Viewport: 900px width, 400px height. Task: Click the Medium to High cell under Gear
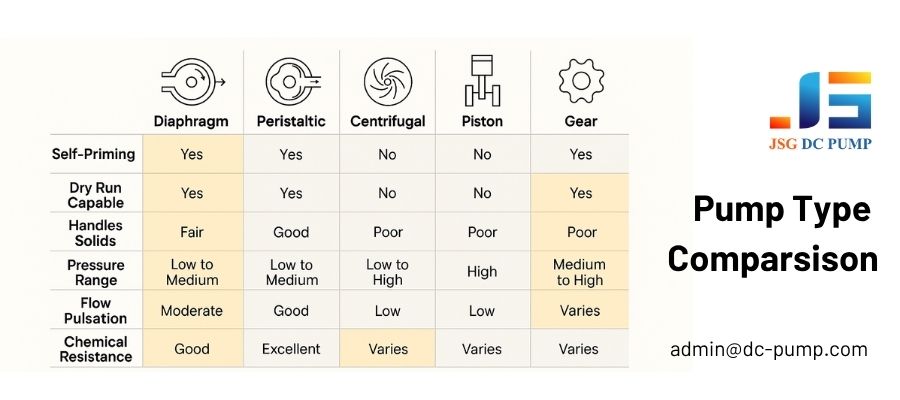pos(580,272)
